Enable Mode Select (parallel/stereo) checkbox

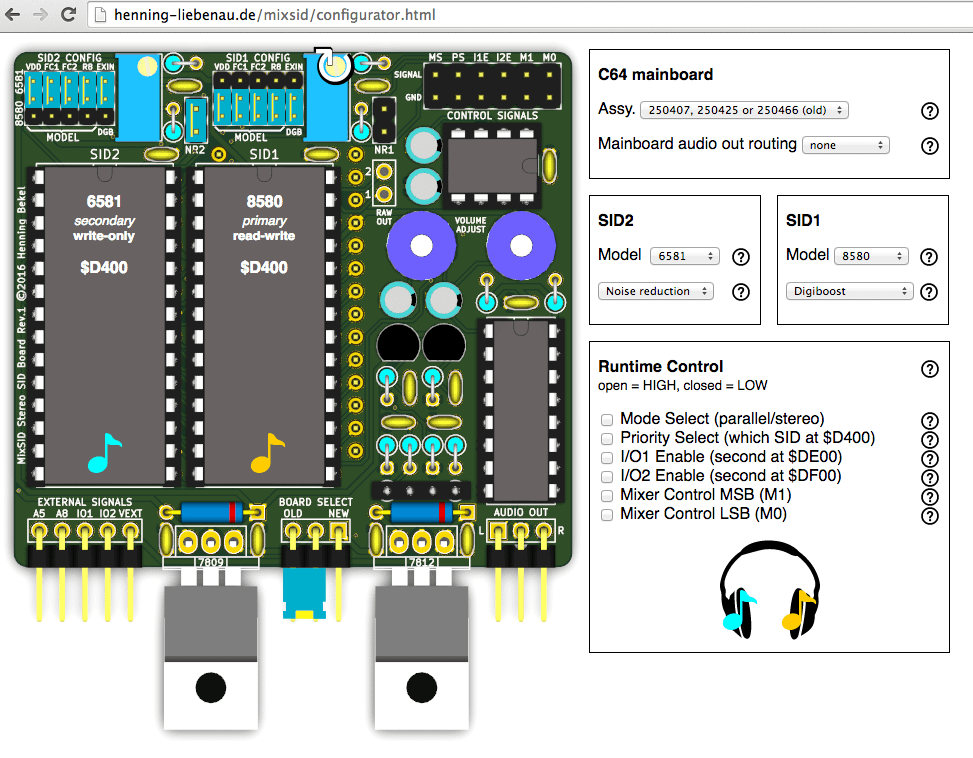[x=607, y=419]
